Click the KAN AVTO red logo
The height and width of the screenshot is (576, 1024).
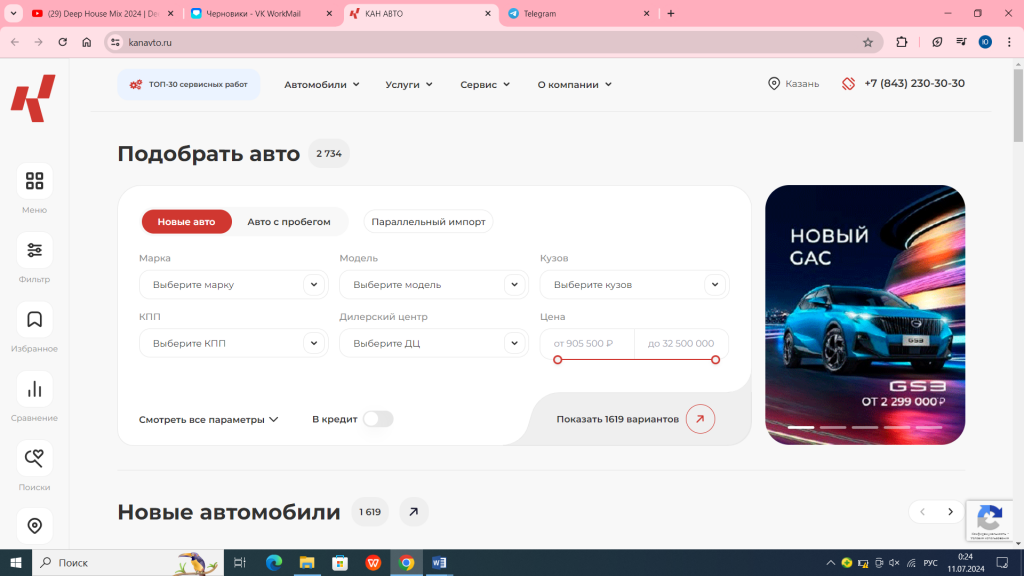(x=33, y=99)
